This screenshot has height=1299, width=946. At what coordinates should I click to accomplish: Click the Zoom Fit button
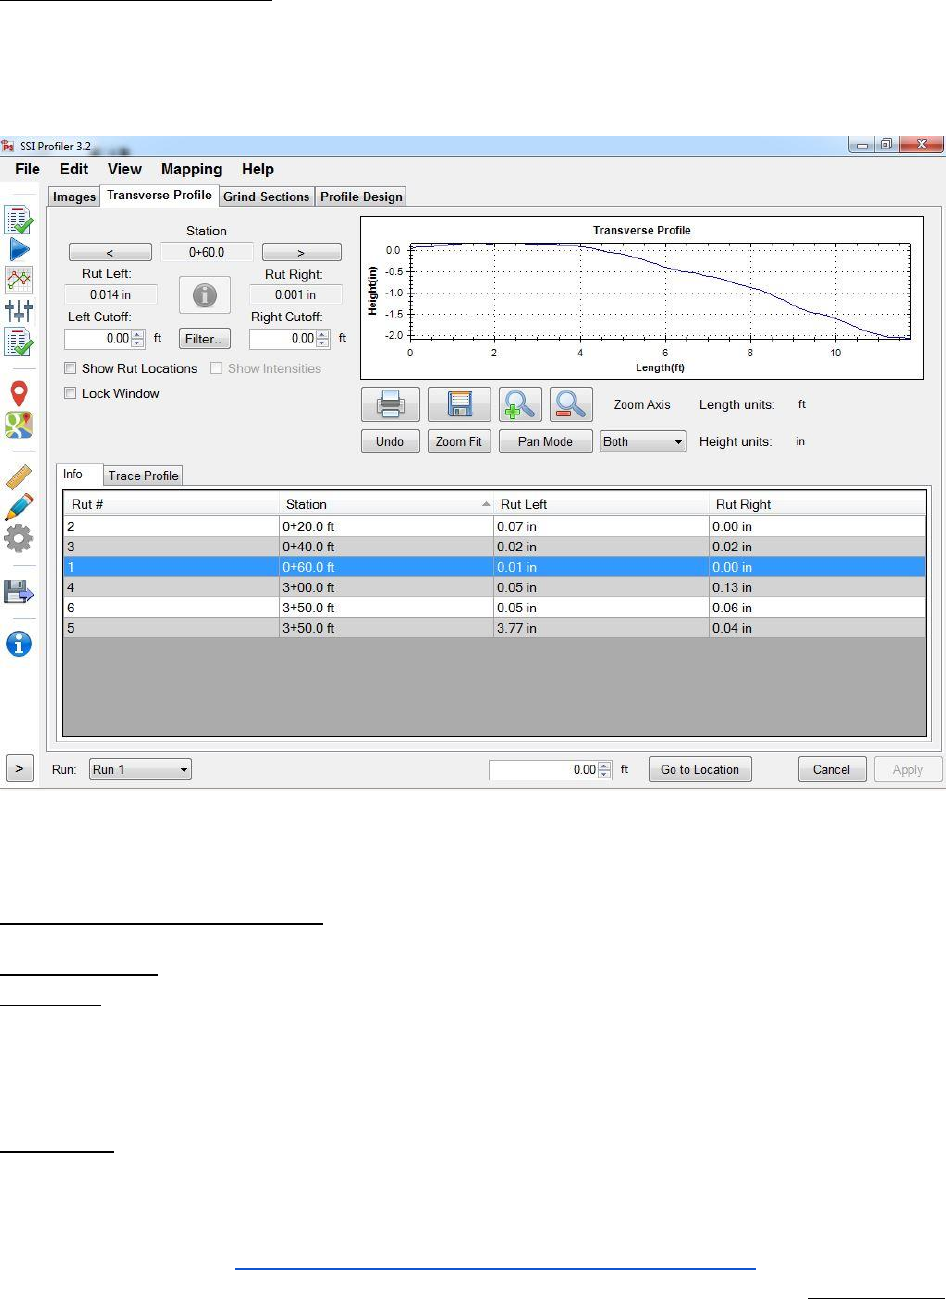click(459, 442)
